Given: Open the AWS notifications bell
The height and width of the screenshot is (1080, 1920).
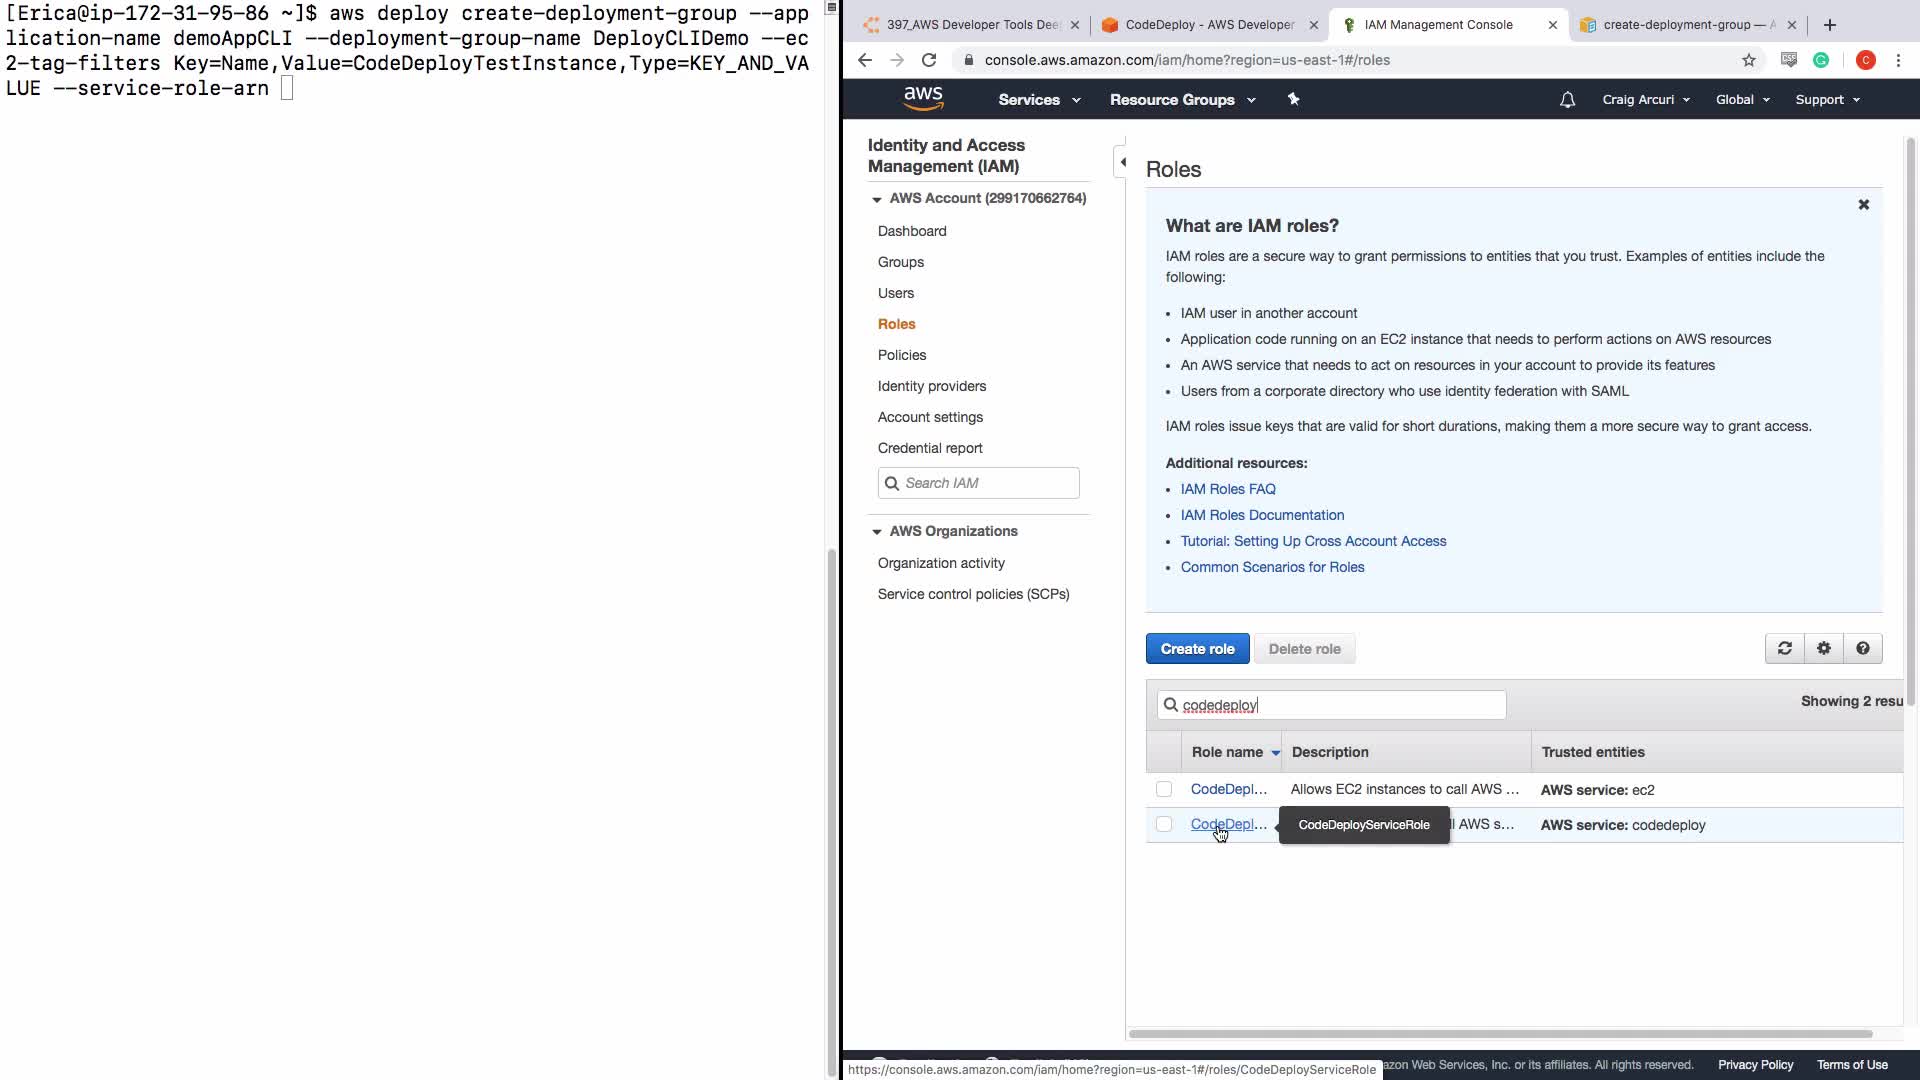Looking at the screenshot, I should pos(1567,100).
